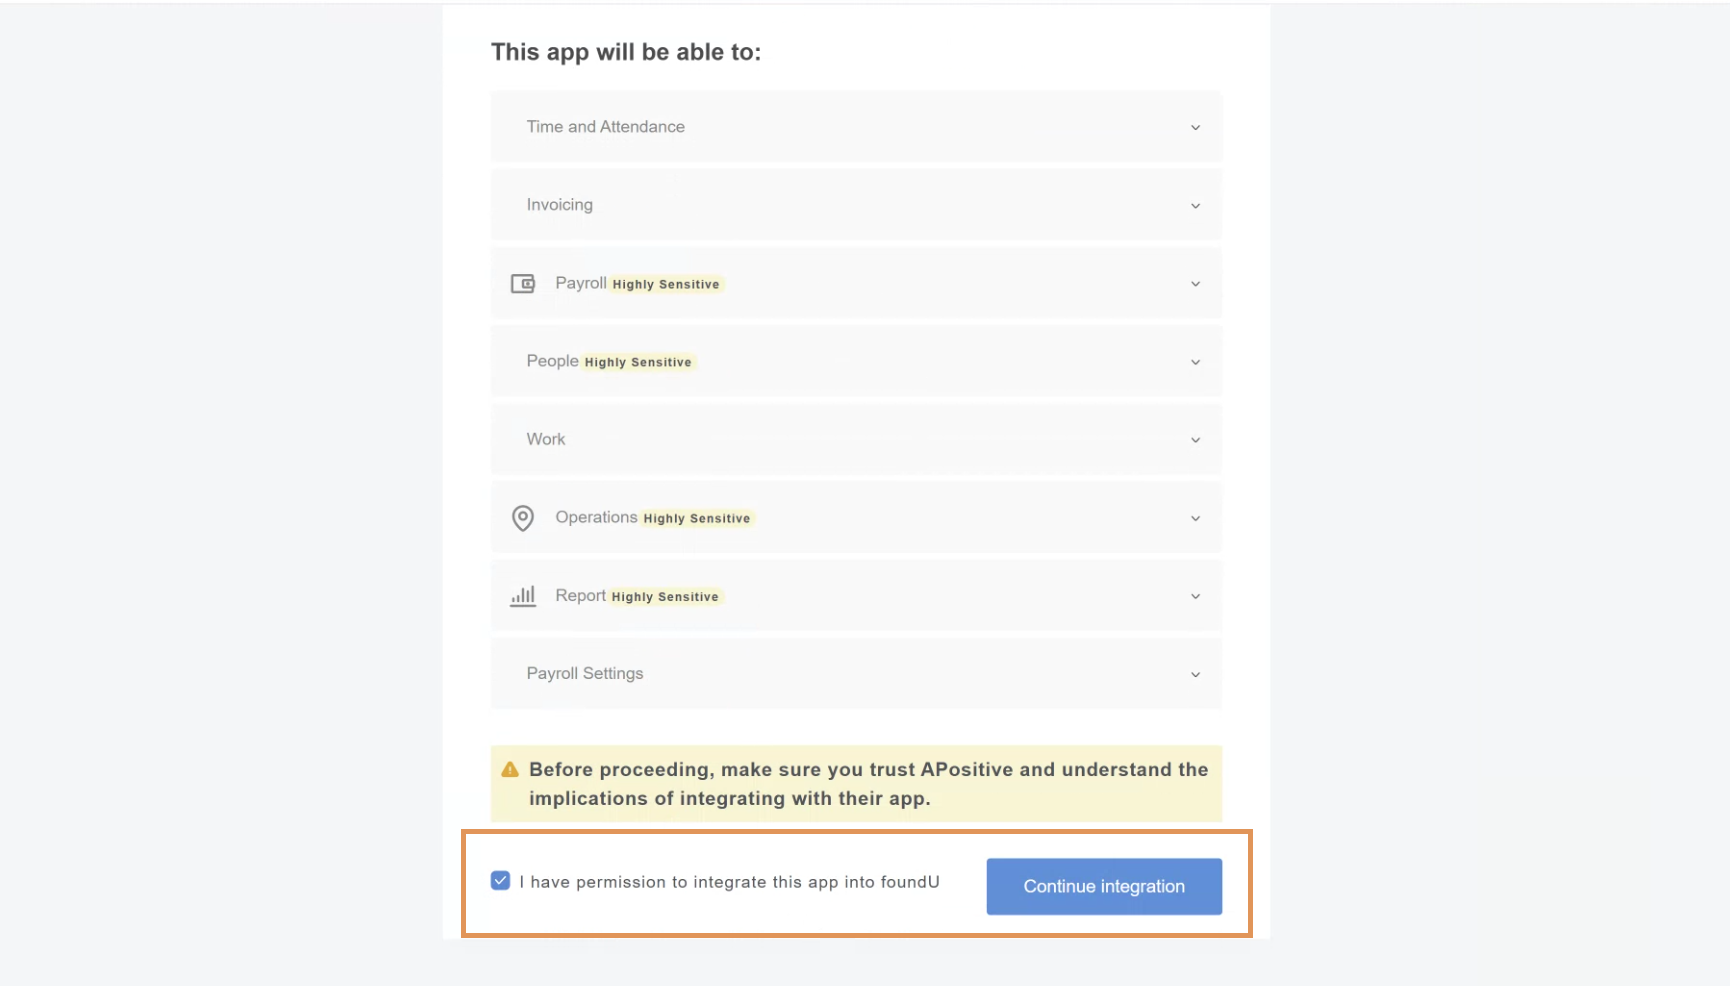Viewport: 1730px width, 986px height.
Task: Click the Time and Attendance label
Action: 605,127
